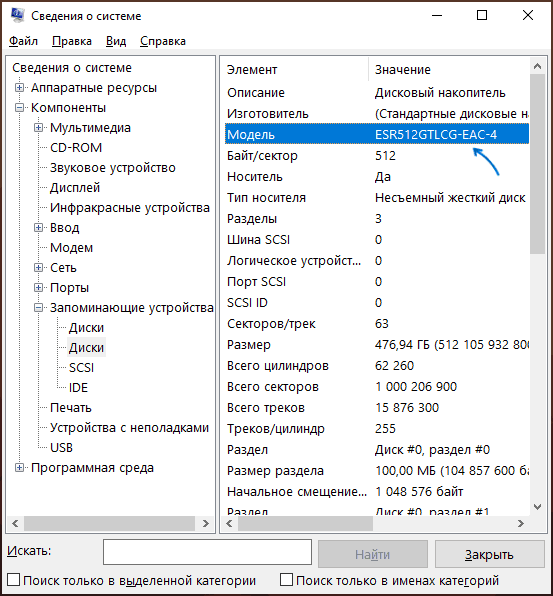Select Устройства с неполадками in the tree
The height and width of the screenshot is (596, 553).
[x=130, y=428]
